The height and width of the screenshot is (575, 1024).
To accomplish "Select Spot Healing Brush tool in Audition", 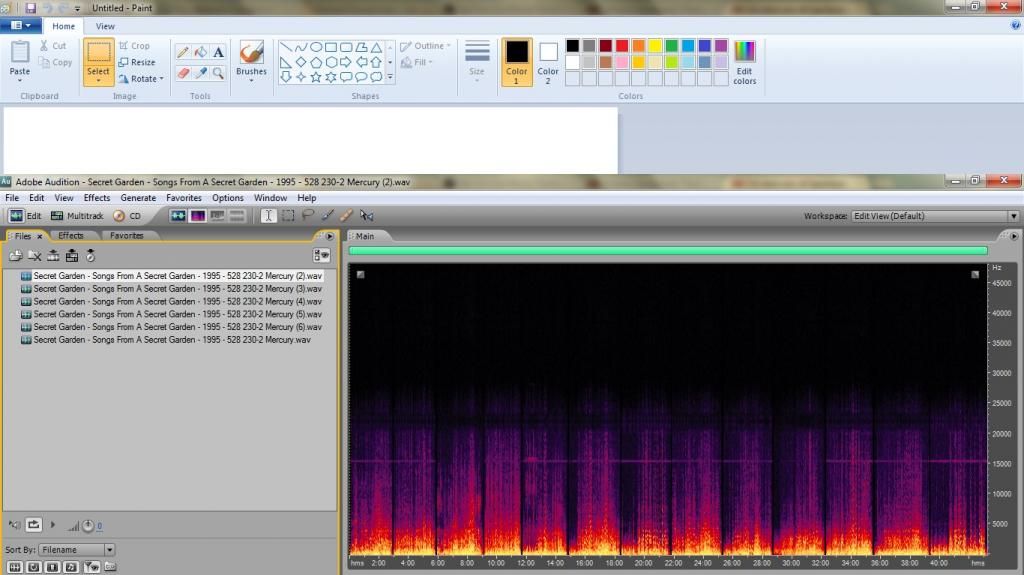I will pos(346,216).
